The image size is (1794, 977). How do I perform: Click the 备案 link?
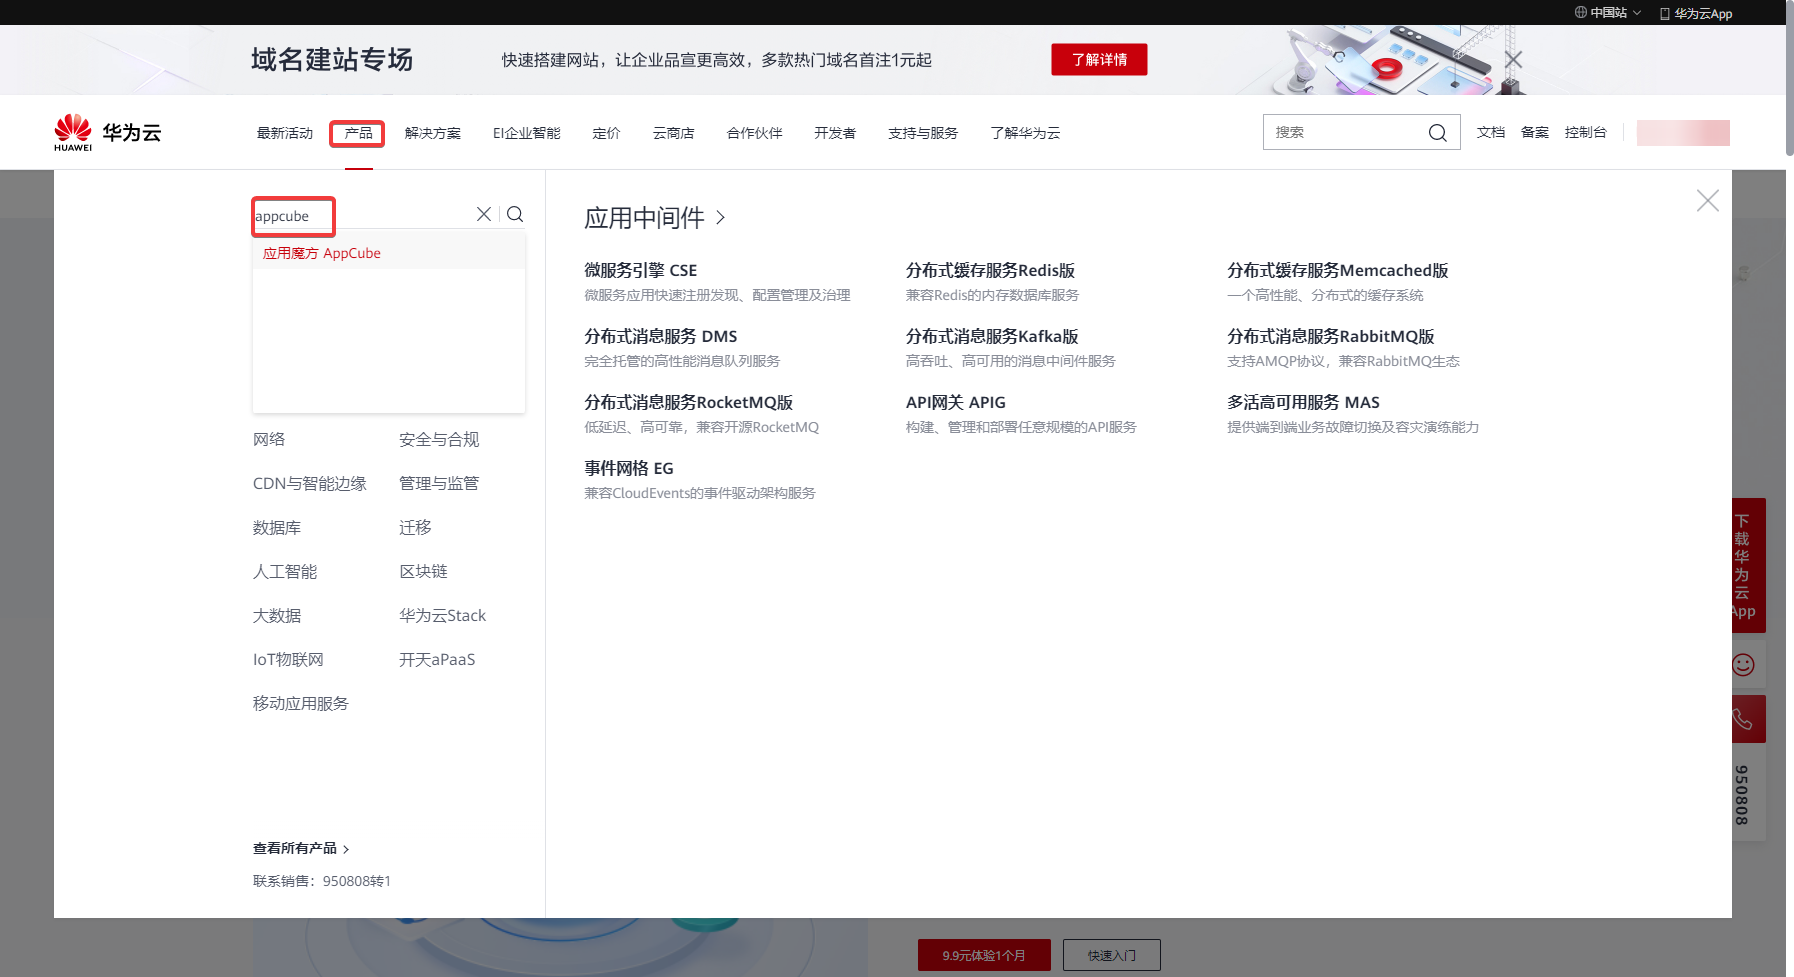point(1535,132)
